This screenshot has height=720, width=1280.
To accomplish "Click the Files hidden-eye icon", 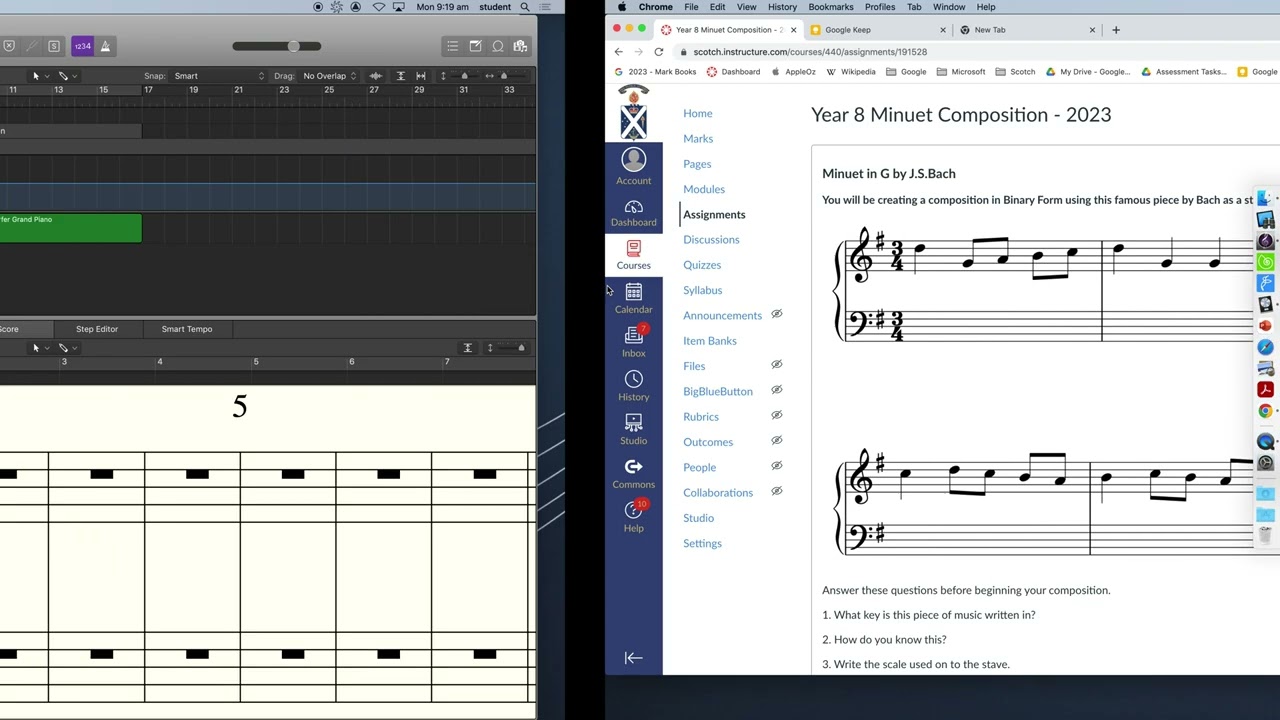I will (776, 365).
